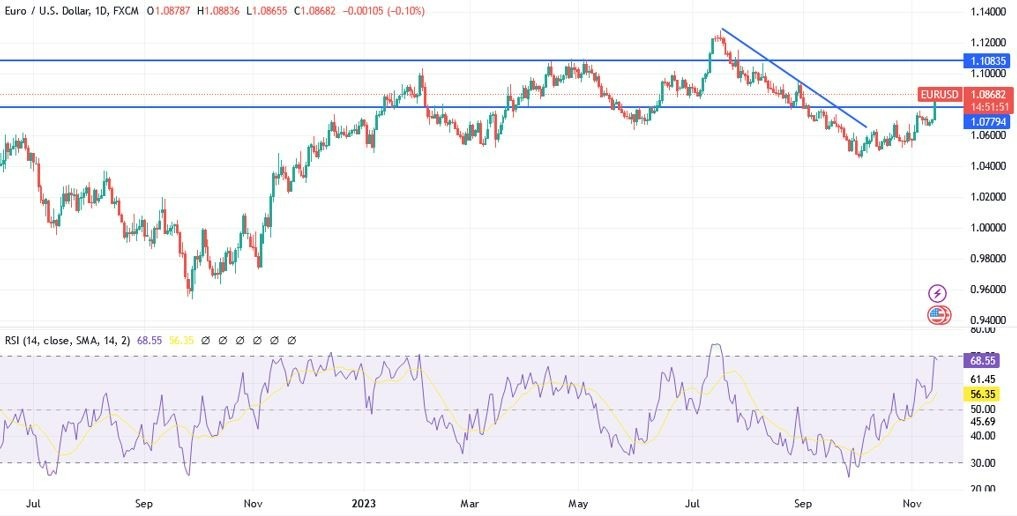Click the purple lightning bolt icon
1017x516 pixels.
pyautogui.click(x=937, y=293)
